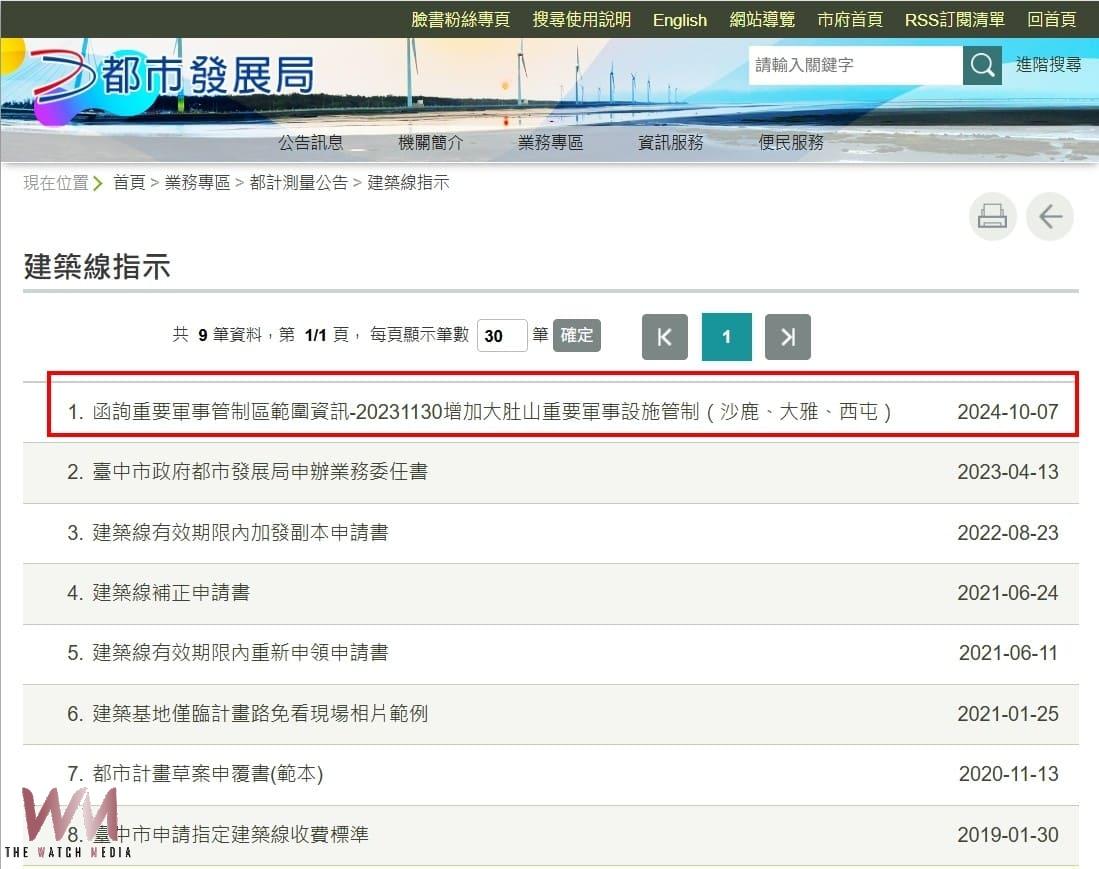
Task: Click the back arrow icon
Action: (1050, 217)
